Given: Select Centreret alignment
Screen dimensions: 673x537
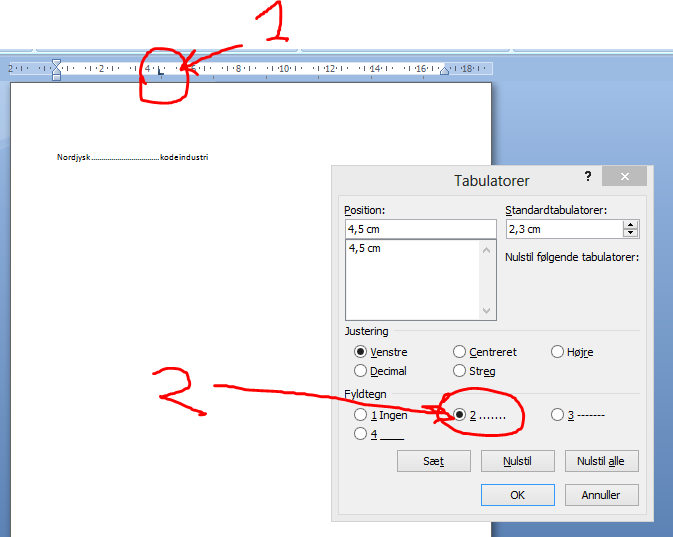Looking at the screenshot, I should (460, 352).
